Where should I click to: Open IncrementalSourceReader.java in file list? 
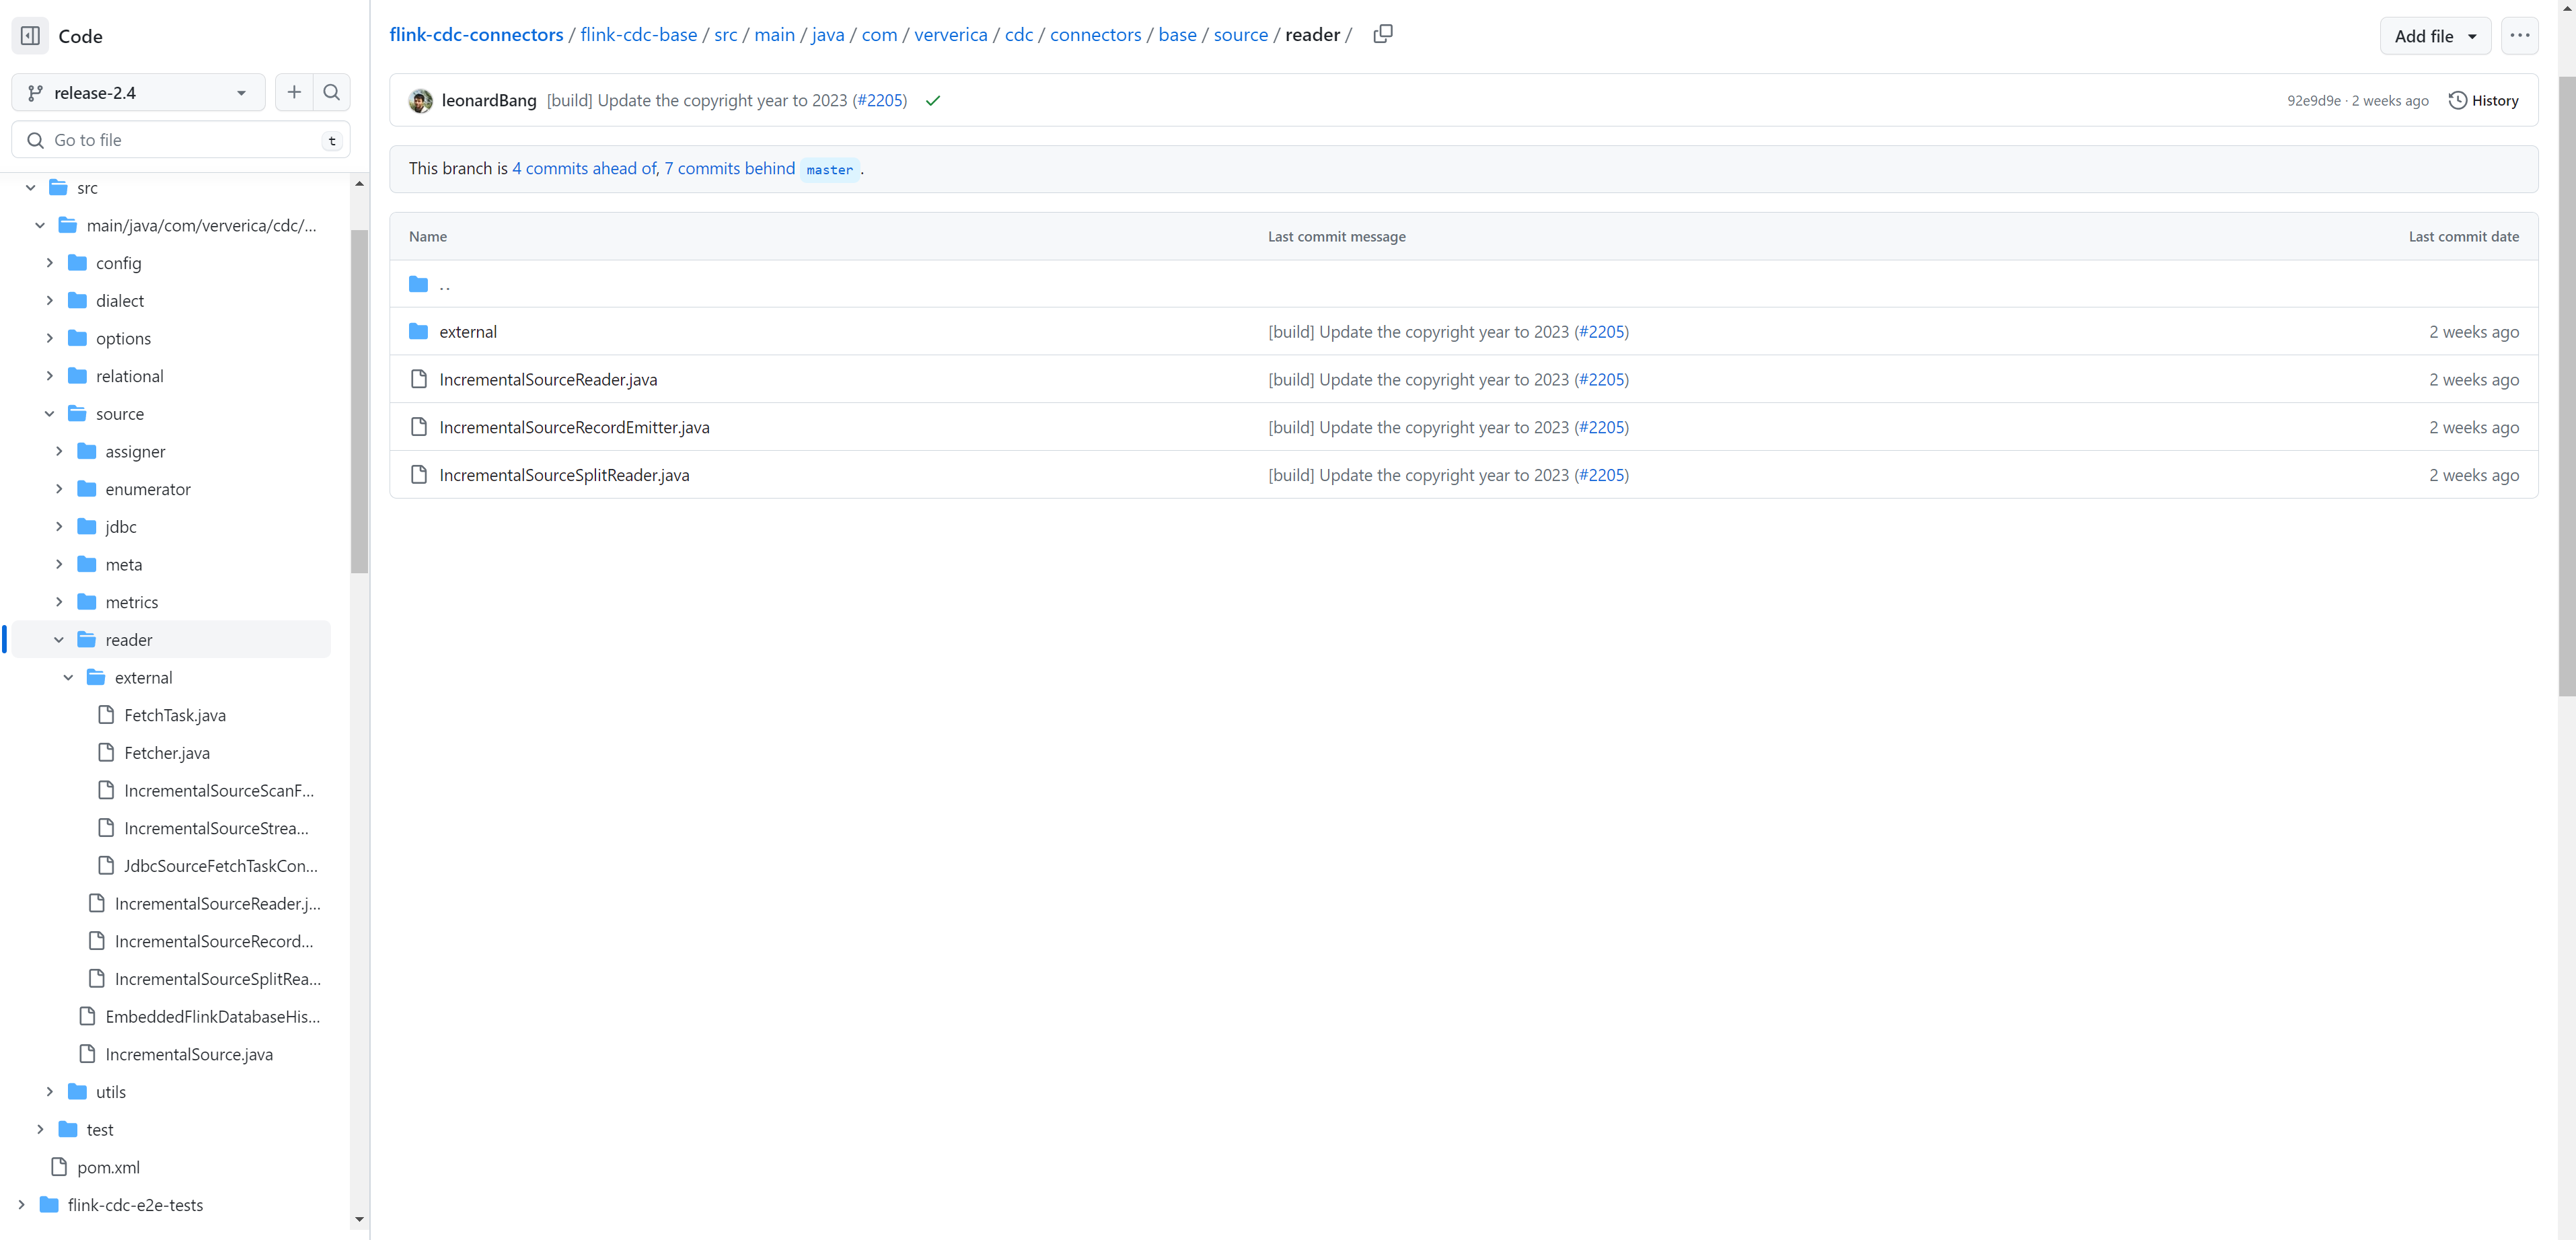tap(548, 380)
